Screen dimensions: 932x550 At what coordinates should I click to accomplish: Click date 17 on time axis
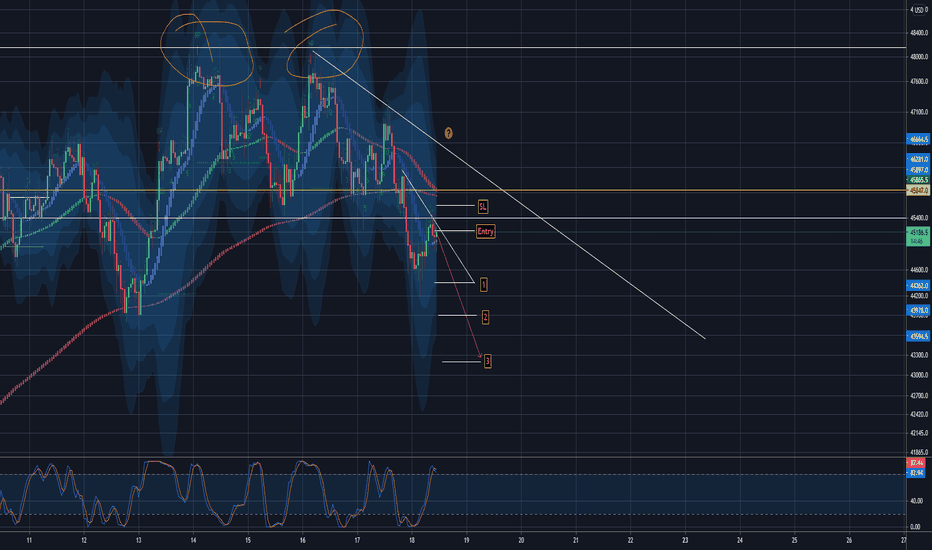[357, 540]
